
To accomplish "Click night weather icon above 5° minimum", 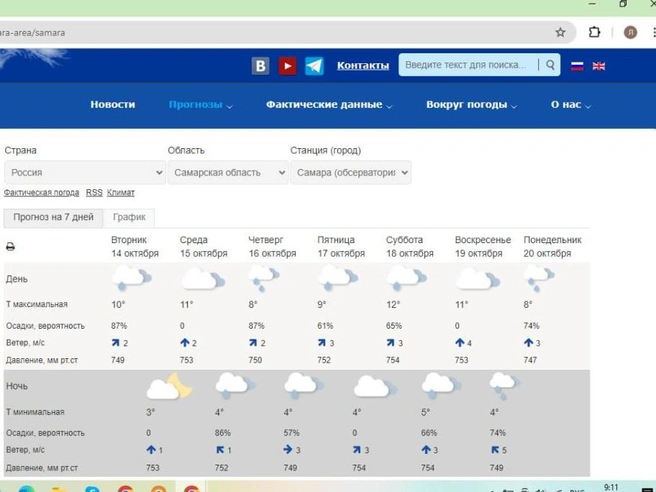I will tap(441, 385).
